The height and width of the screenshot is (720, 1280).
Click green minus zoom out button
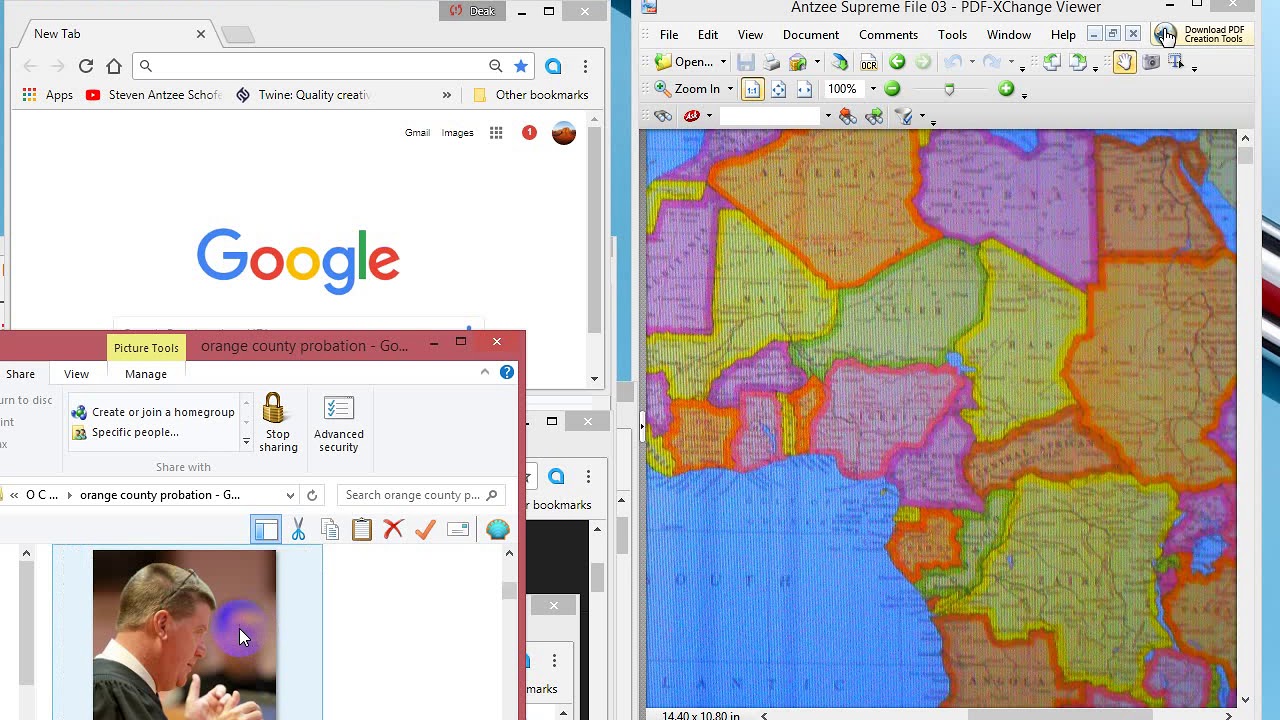[892, 89]
